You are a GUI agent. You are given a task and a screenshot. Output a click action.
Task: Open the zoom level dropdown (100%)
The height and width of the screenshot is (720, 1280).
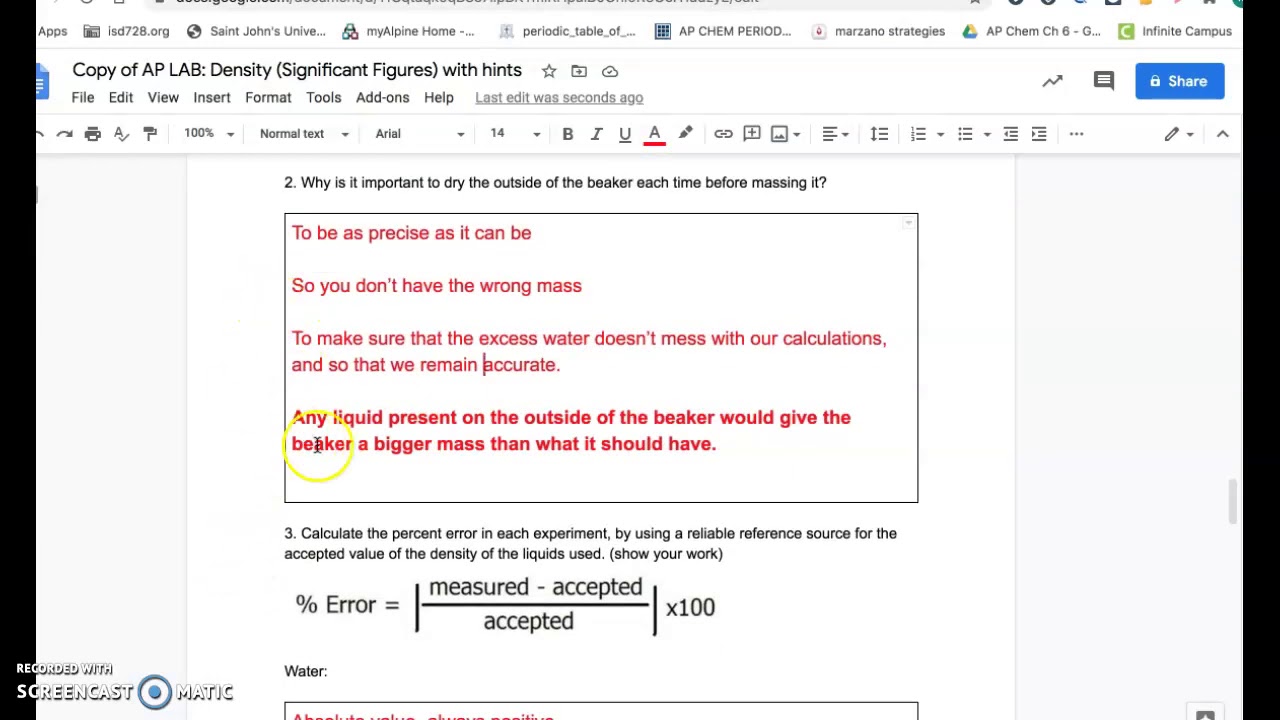point(208,134)
